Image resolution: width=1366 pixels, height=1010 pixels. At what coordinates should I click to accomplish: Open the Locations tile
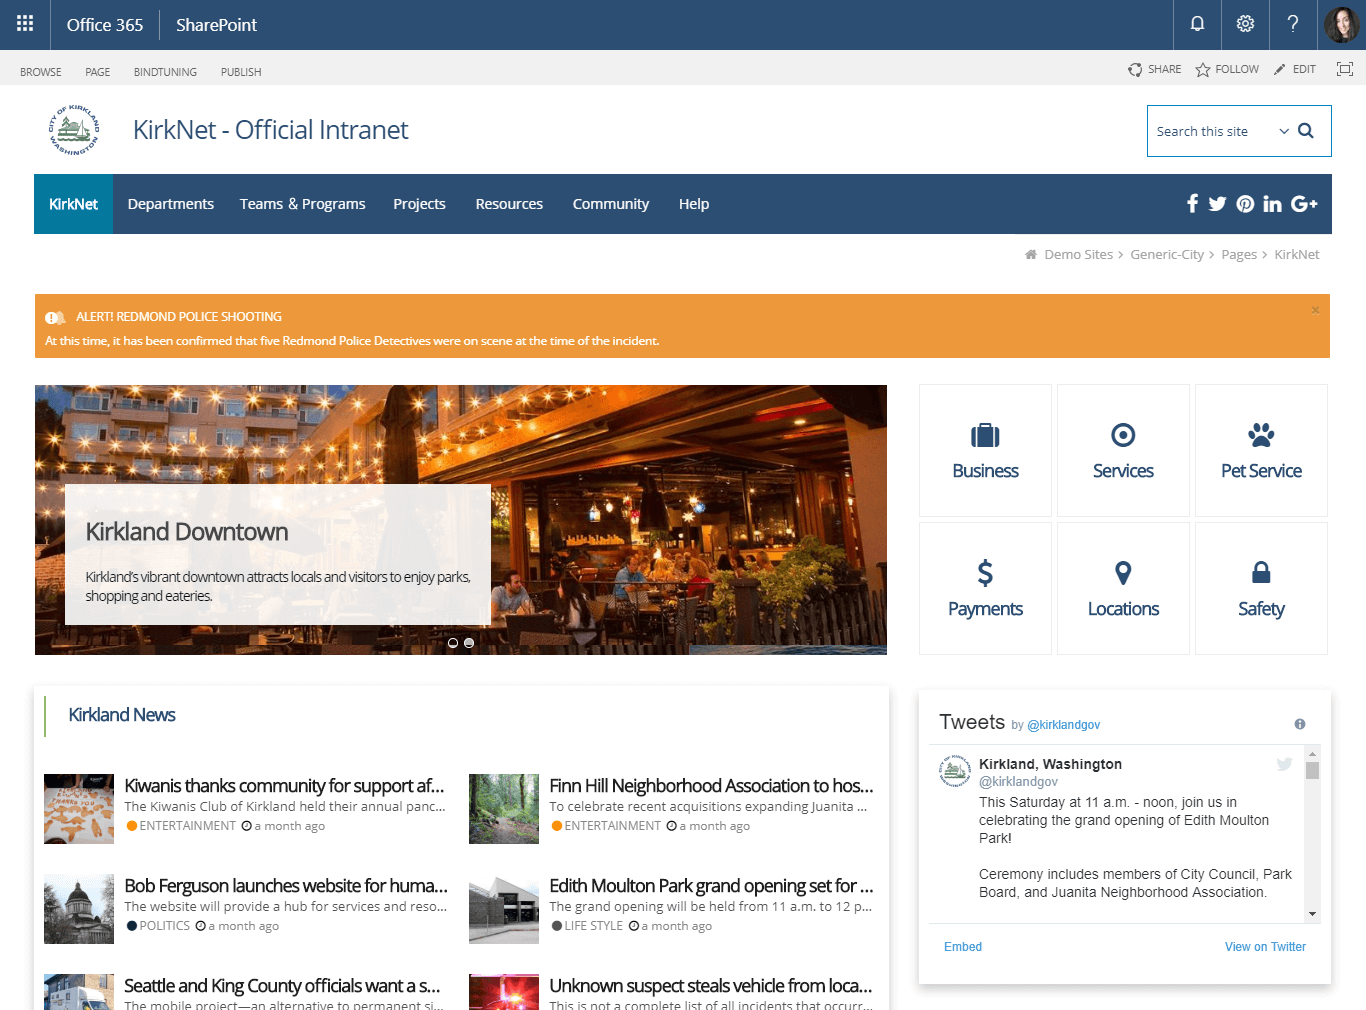click(1123, 588)
